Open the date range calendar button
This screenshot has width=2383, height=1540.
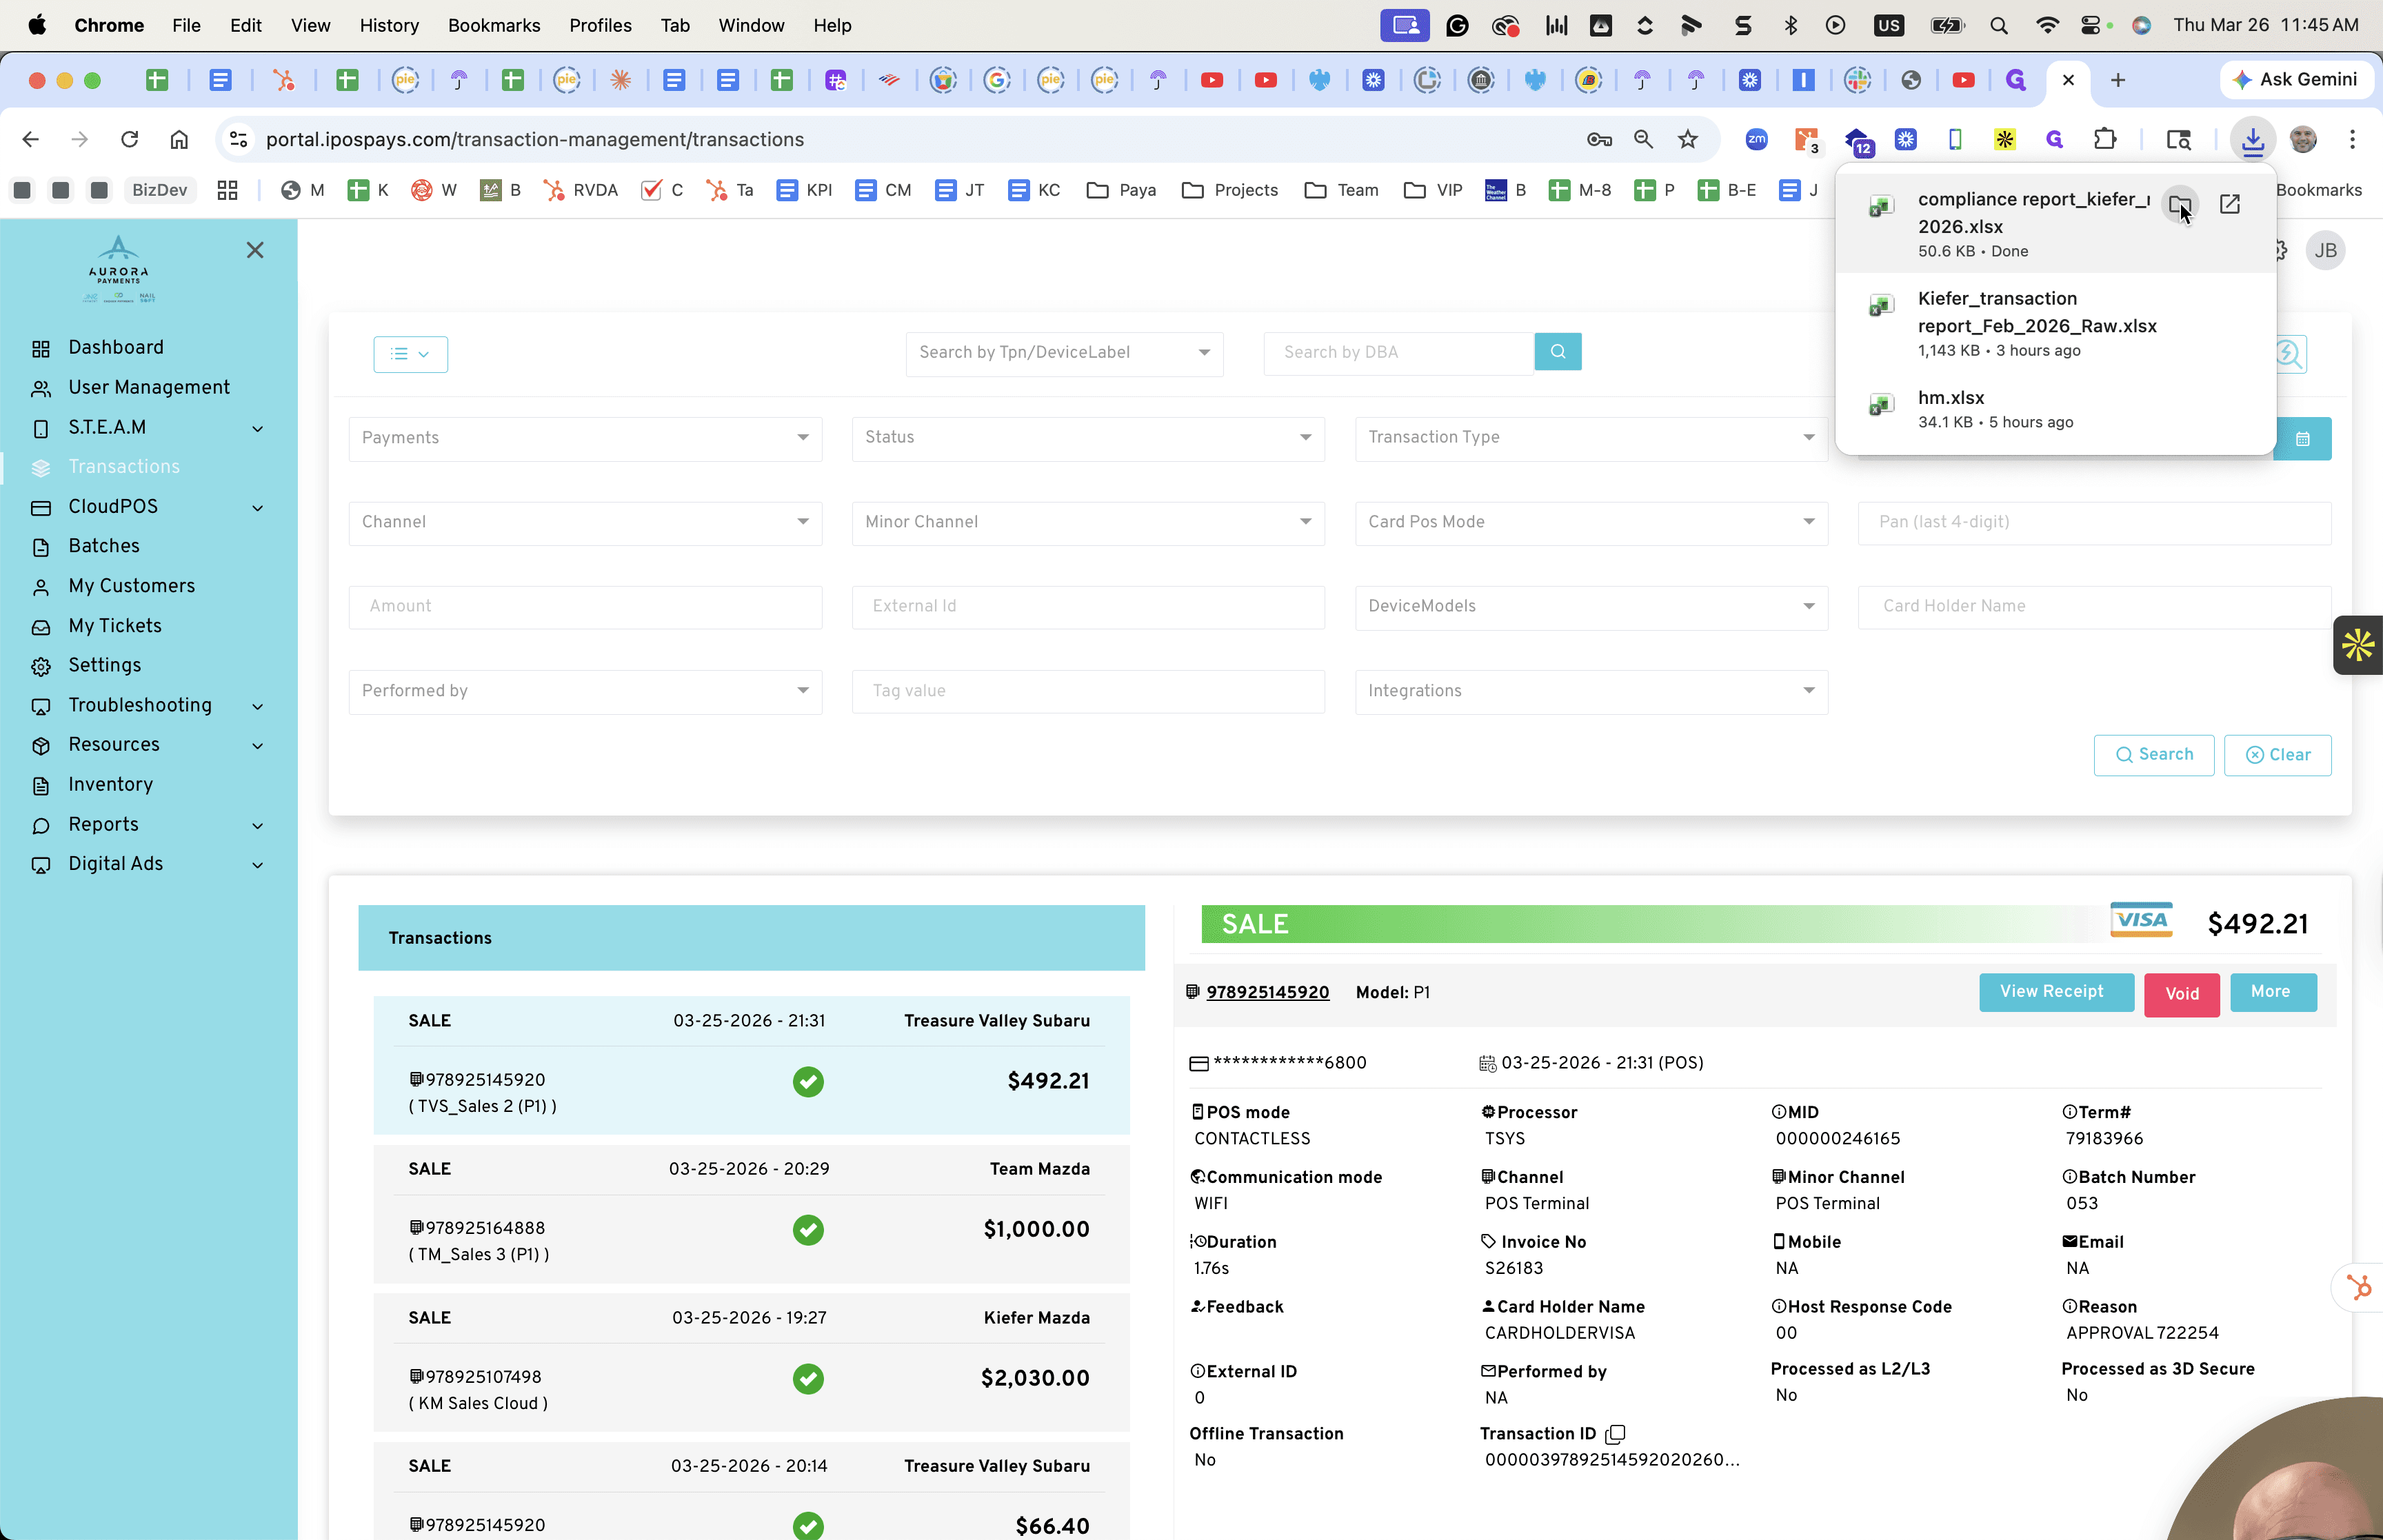click(2302, 439)
